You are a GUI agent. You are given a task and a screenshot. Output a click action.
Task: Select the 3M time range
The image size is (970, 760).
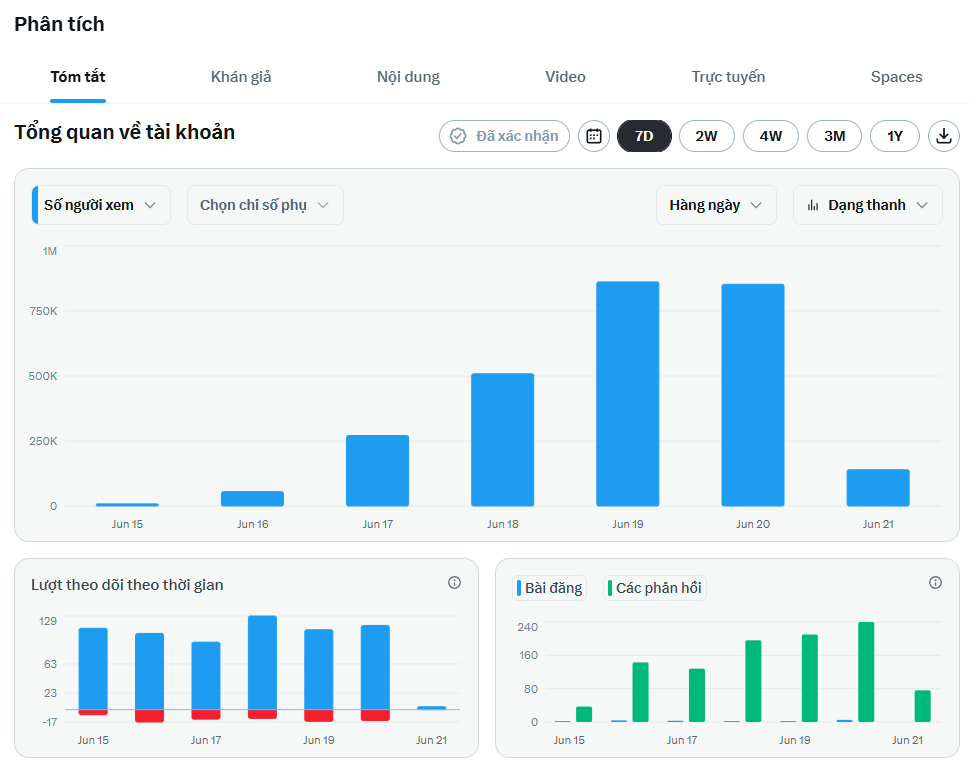tap(835, 136)
